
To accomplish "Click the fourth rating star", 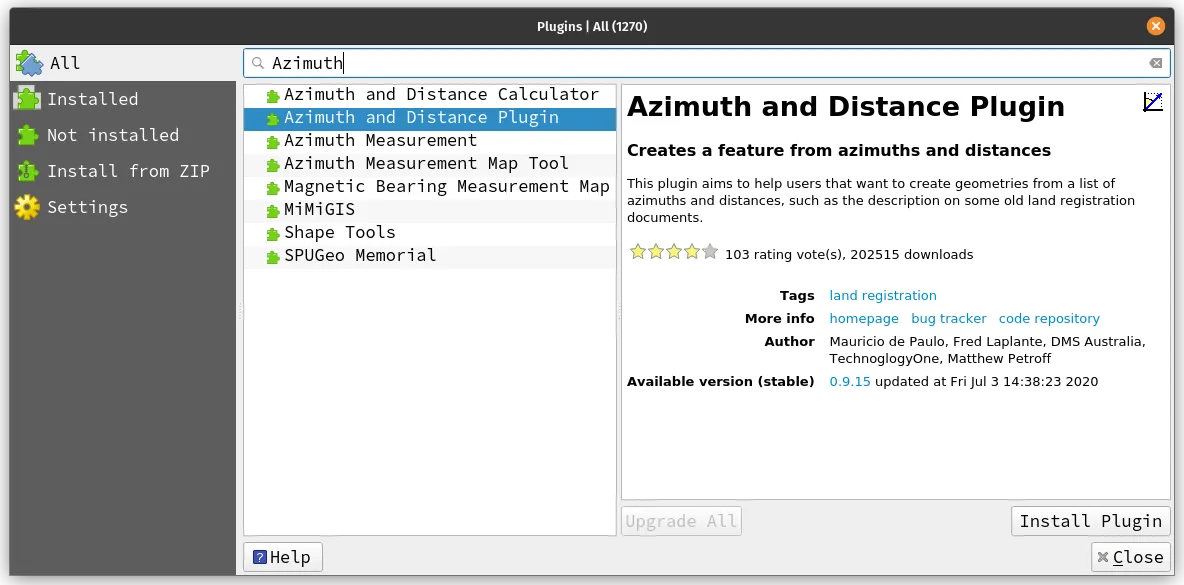I will pyautogui.click(x=692, y=252).
